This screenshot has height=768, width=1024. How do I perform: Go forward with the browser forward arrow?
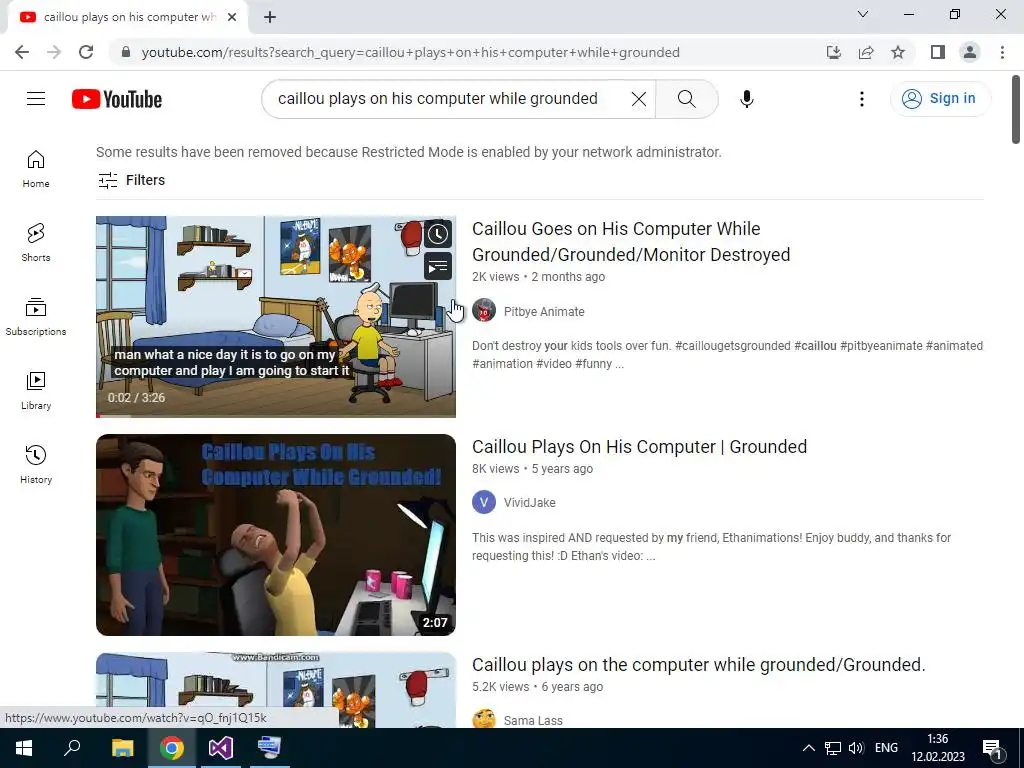pyautogui.click(x=54, y=52)
